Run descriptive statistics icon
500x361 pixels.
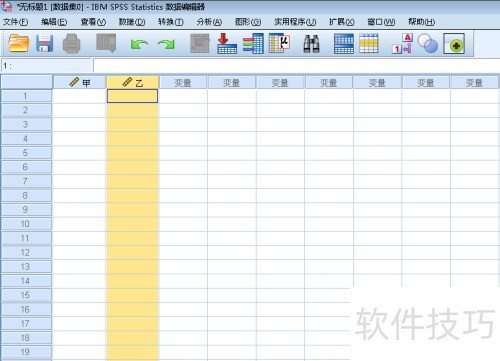(279, 43)
